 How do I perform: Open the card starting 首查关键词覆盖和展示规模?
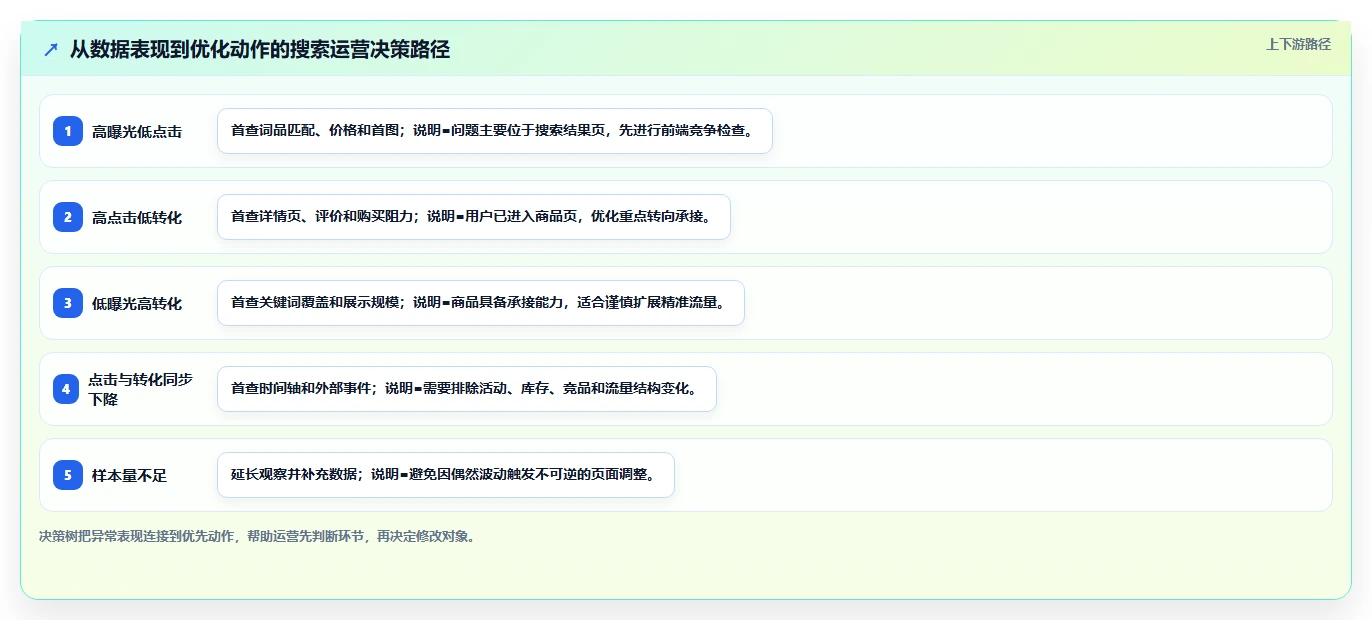coord(481,303)
